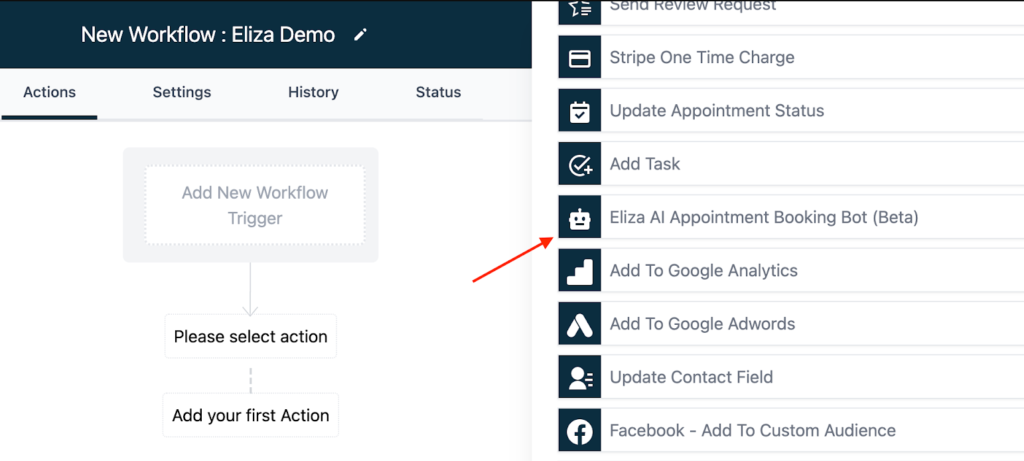1024x461 pixels.
Task: Click the Send Review Request icon
Action: pyautogui.click(x=580, y=8)
